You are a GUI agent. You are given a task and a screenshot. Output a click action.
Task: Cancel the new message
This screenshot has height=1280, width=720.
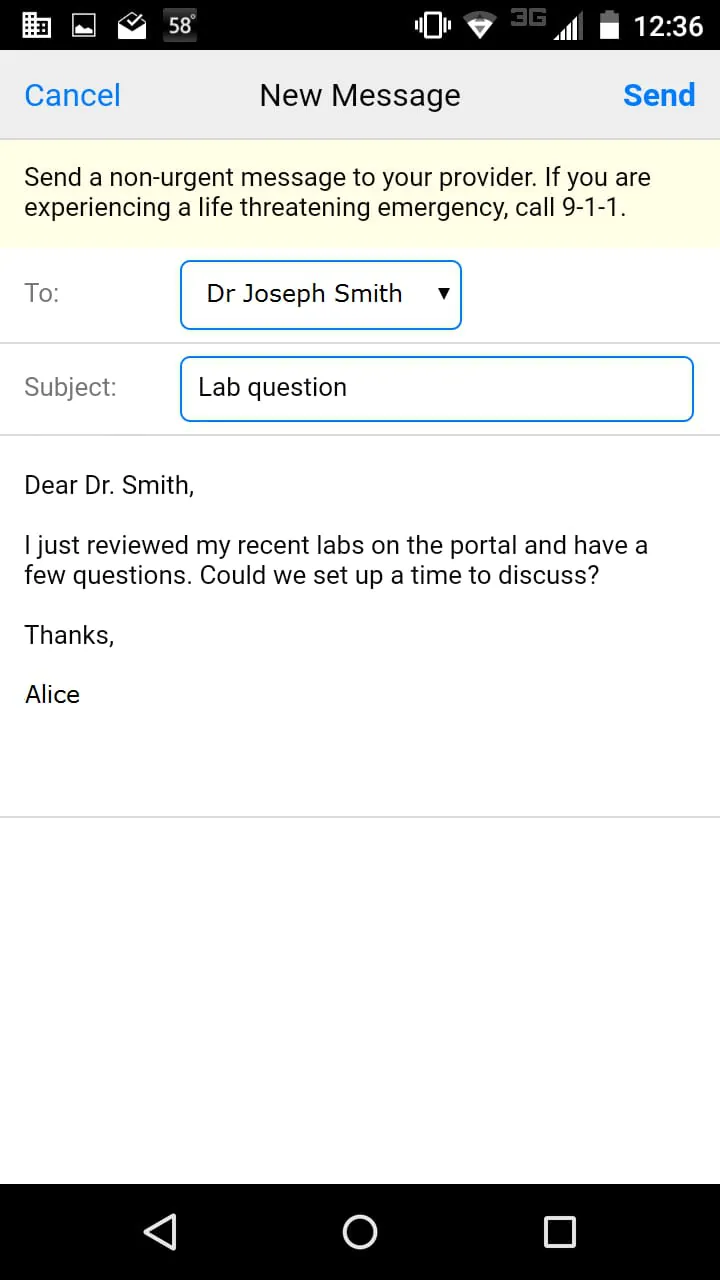tap(72, 95)
